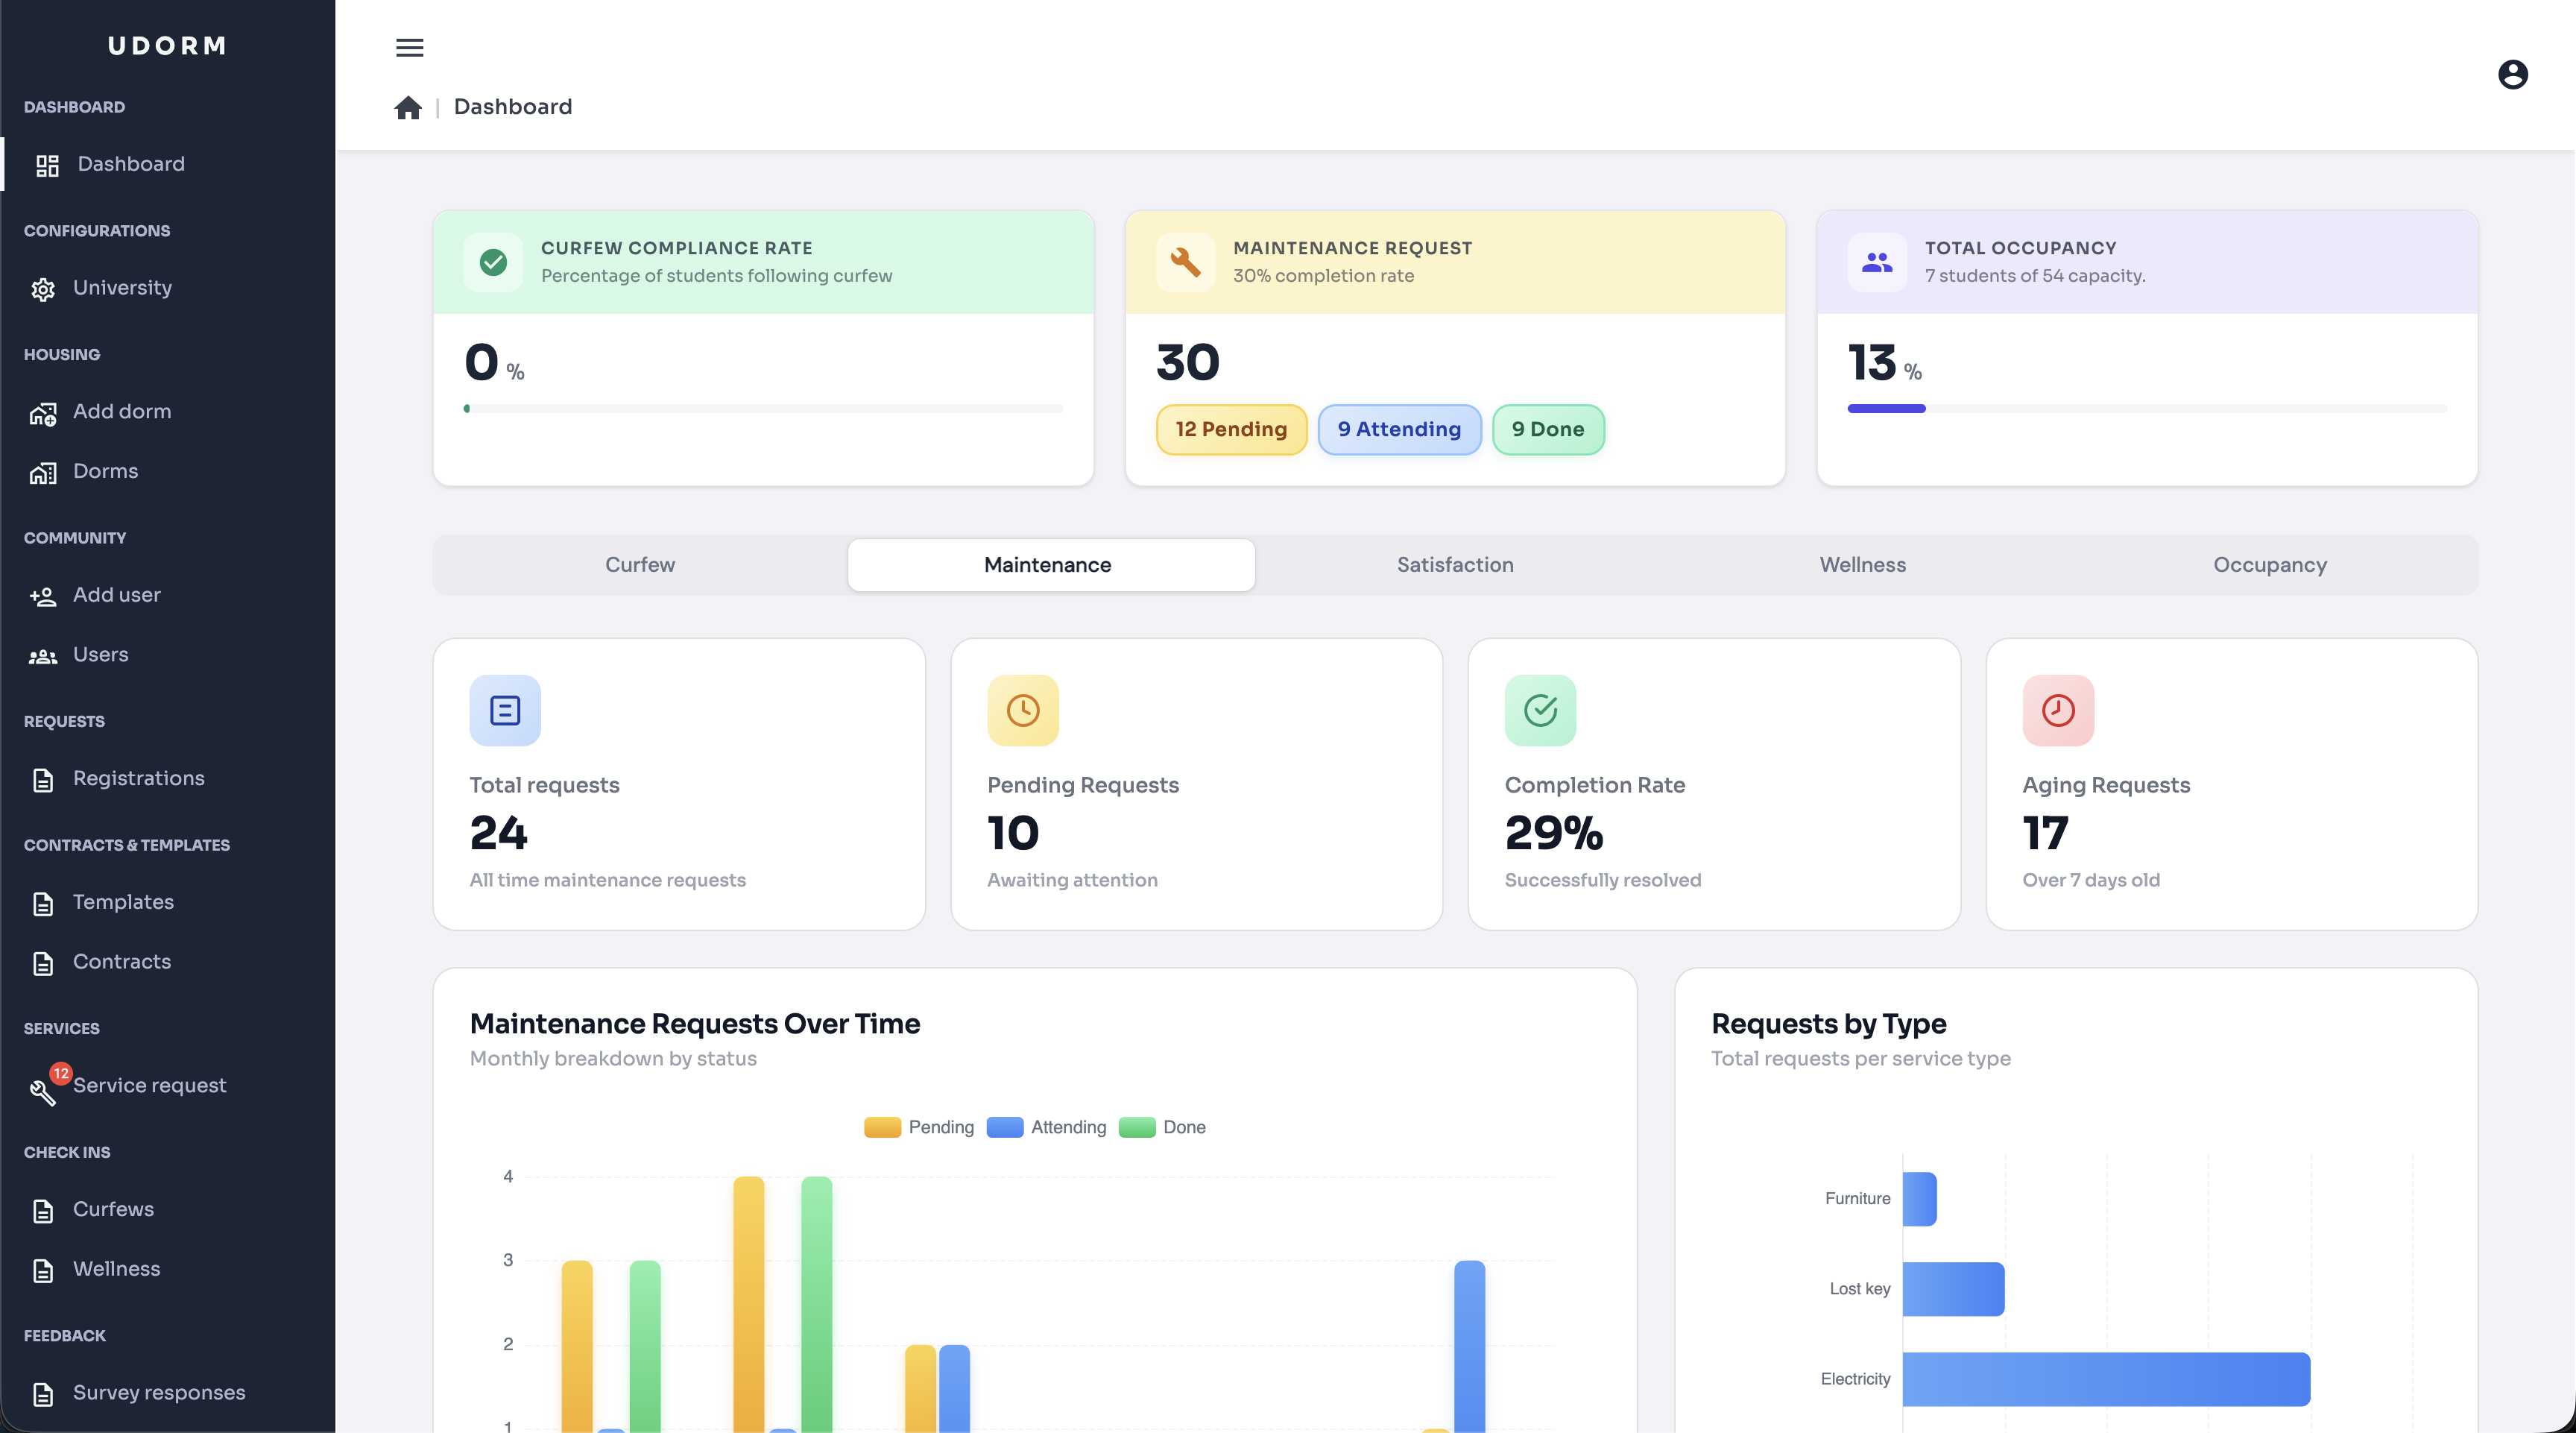Click the Aging Requests red clock icon
The height and width of the screenshot is (1433, 2576).
(x=2057, y=710)
